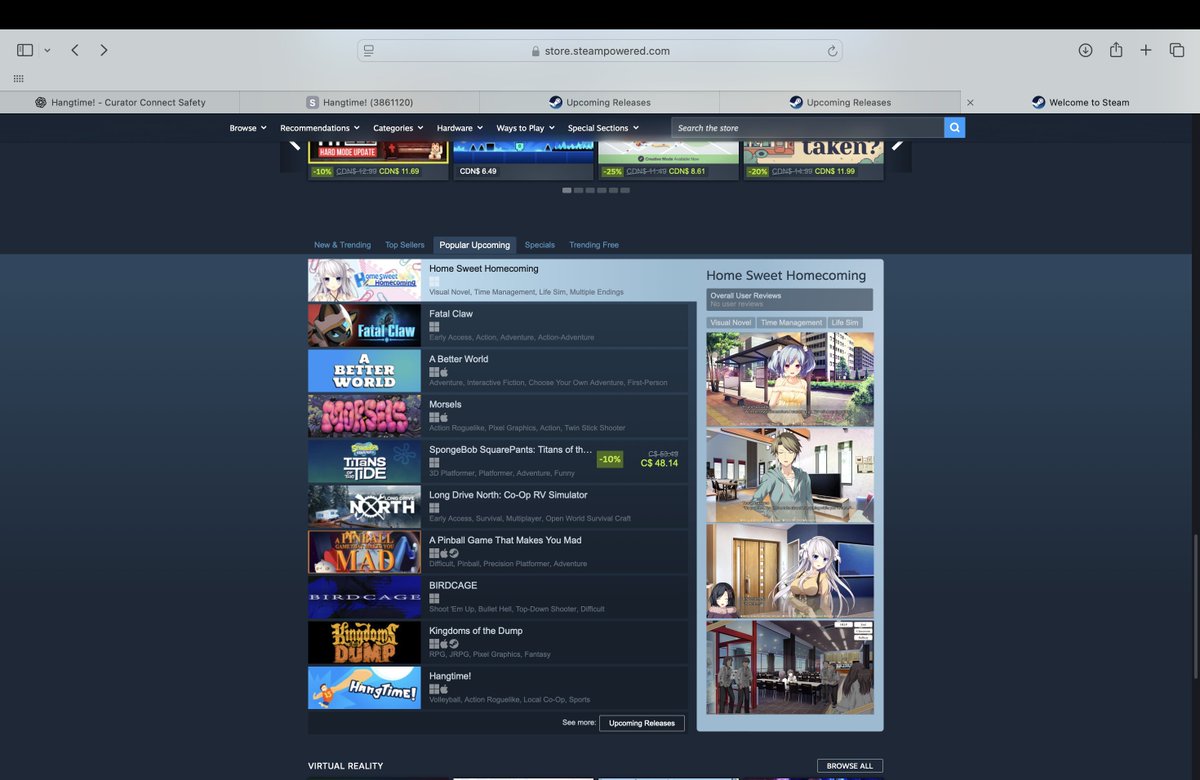Open the Hangtime! list entry
The height and width of the screenshot is (780, 1200).
click(x=498, y=688)
